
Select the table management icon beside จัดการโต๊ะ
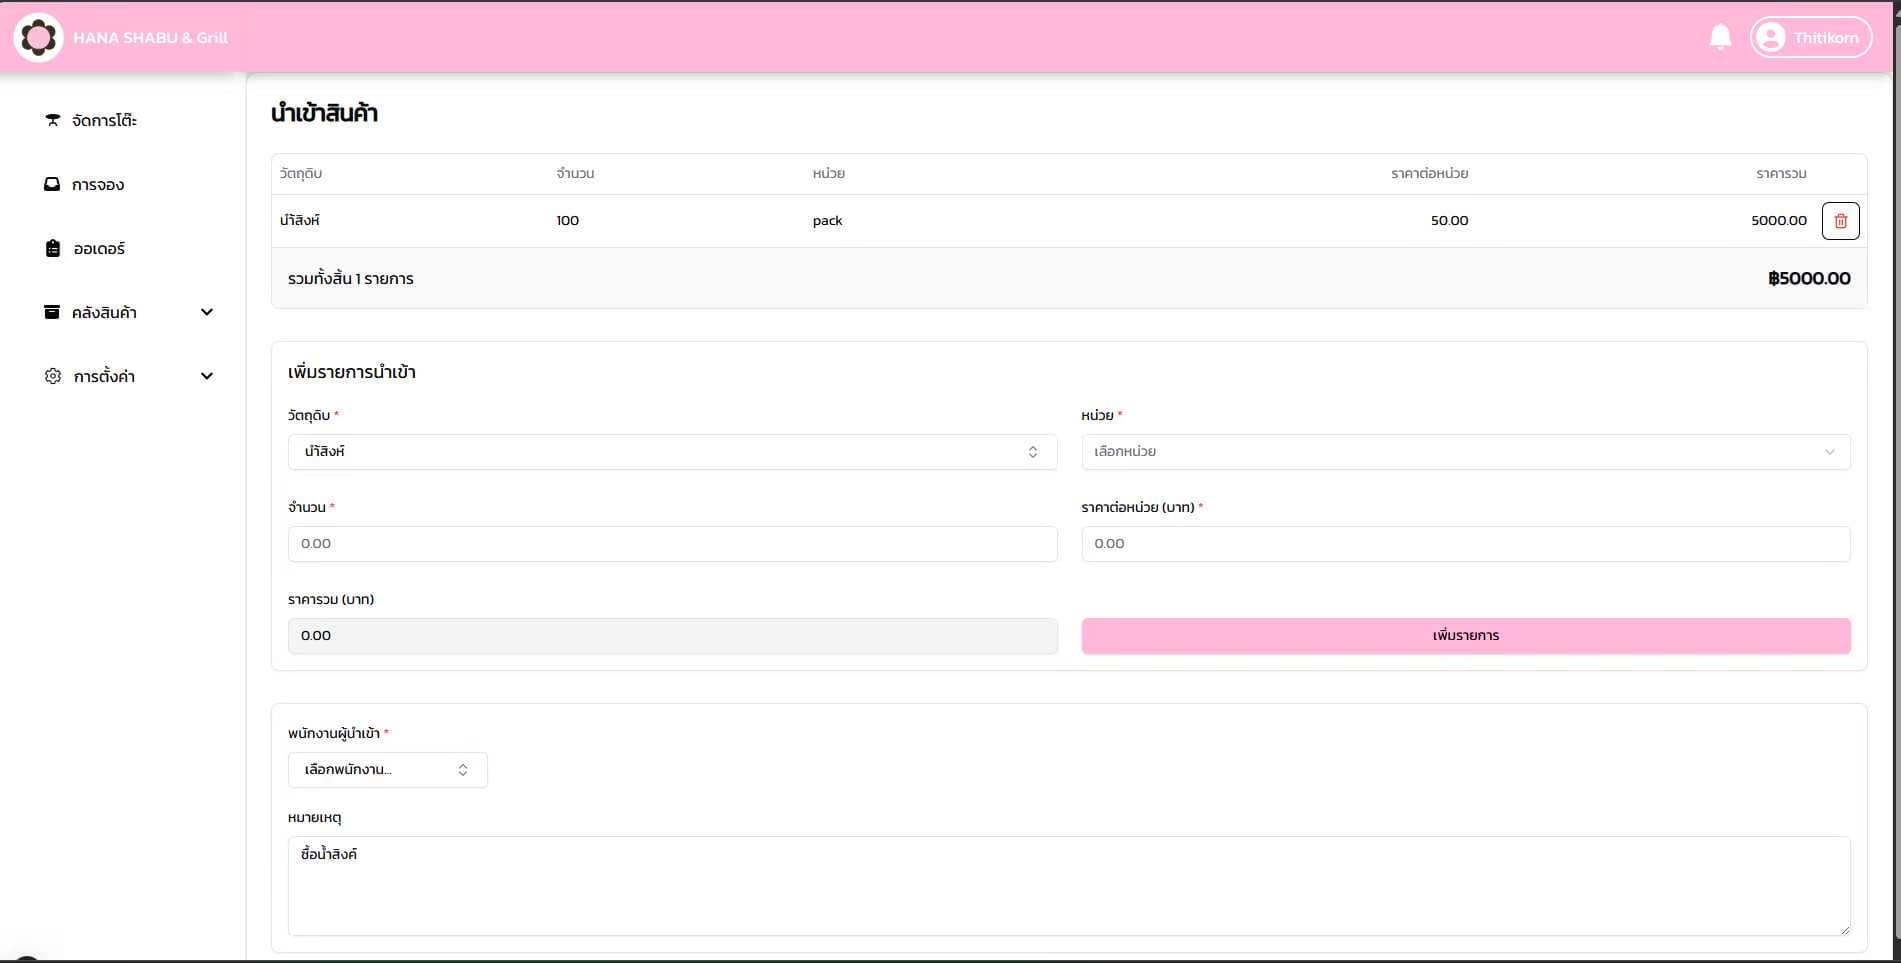coord(52,119)
